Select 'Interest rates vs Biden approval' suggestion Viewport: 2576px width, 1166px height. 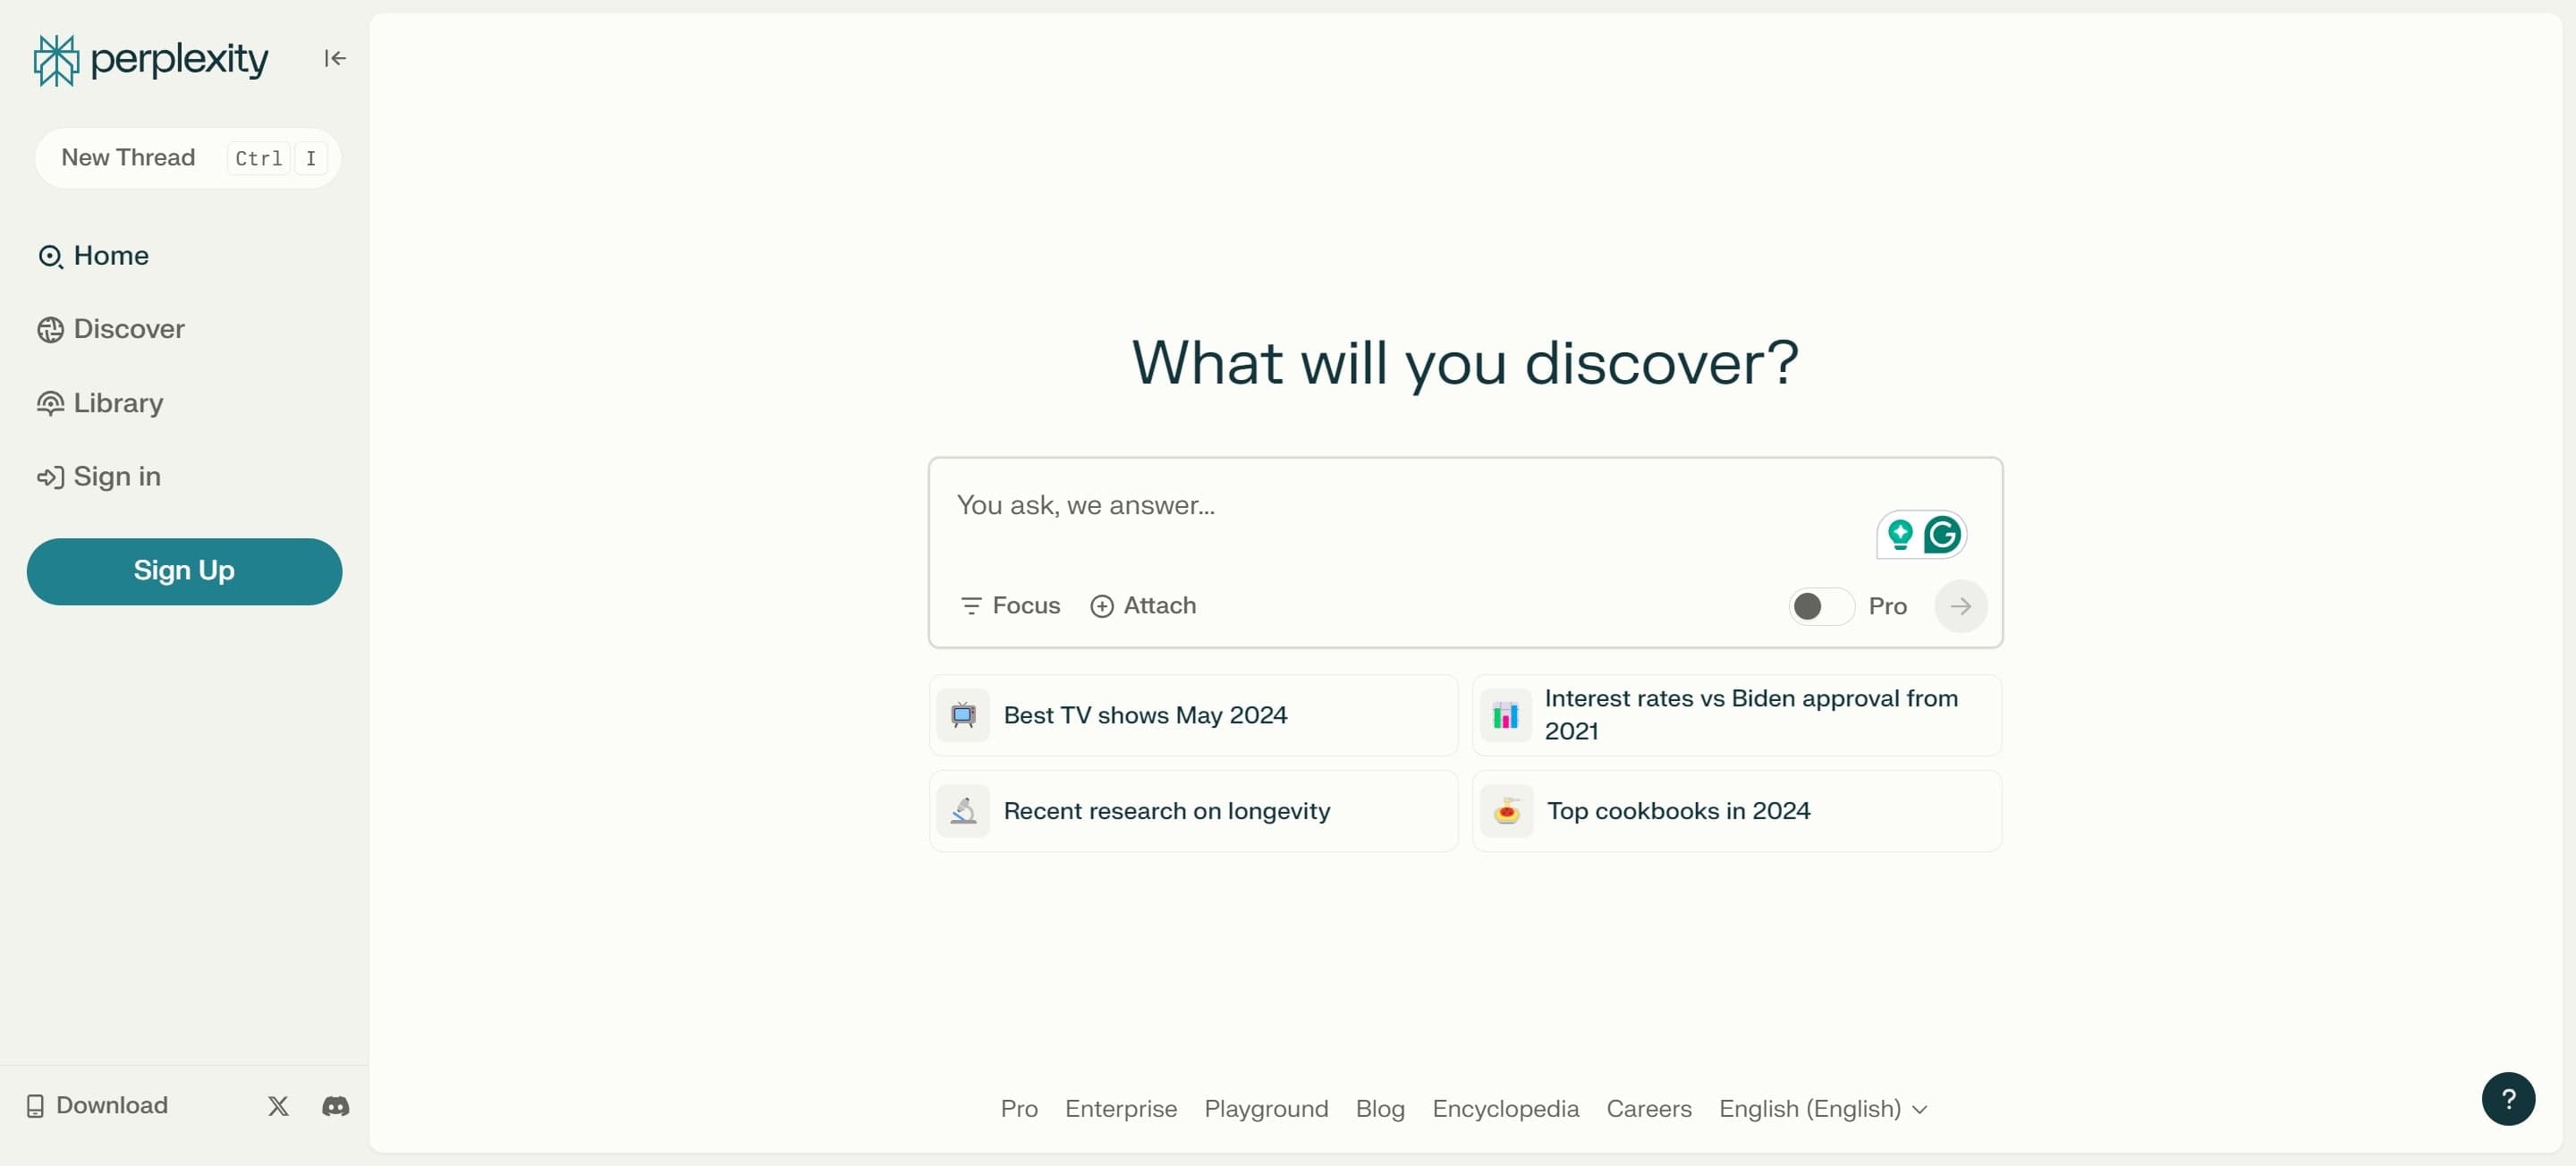[x=1736, y=715]
